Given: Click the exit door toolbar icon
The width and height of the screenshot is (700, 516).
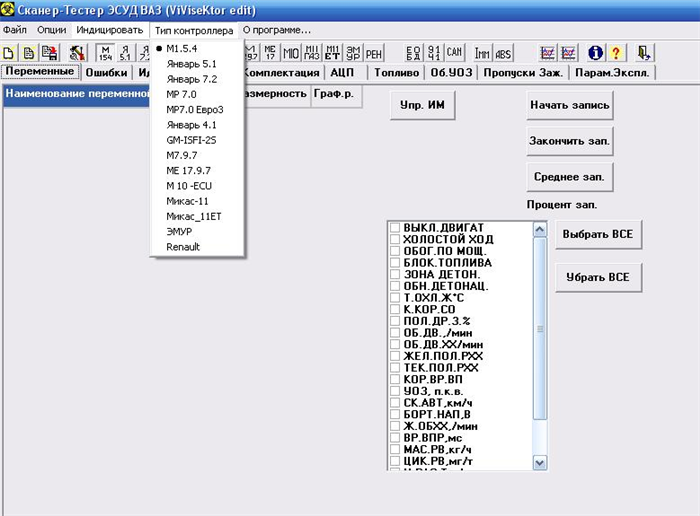Looking at the screenshot, I should click(x=643, y=53).
